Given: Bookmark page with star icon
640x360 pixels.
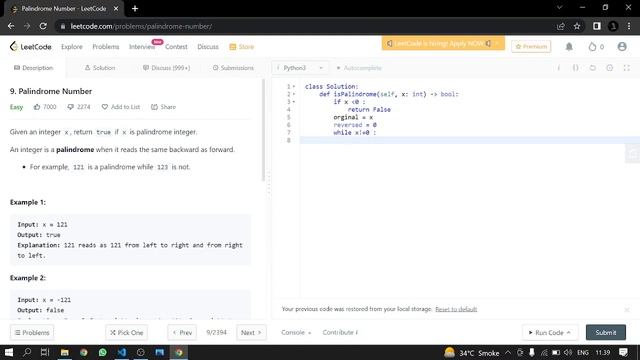Looking at the screenshot, I should [577, 26].
